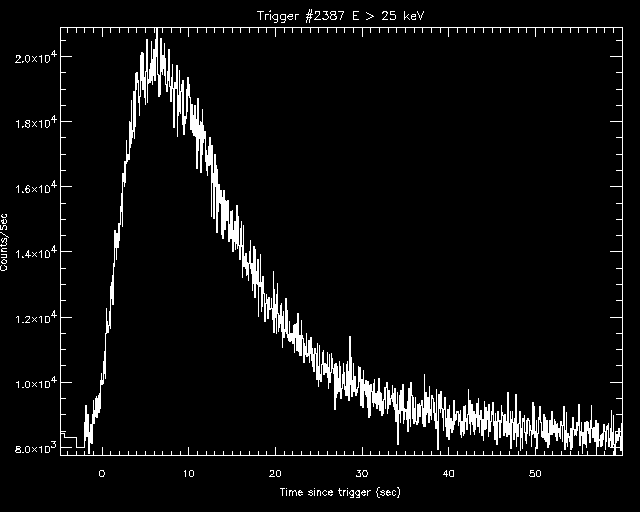Click the x-axis tick label 10

pyautogui.click(x=189, y=474)
